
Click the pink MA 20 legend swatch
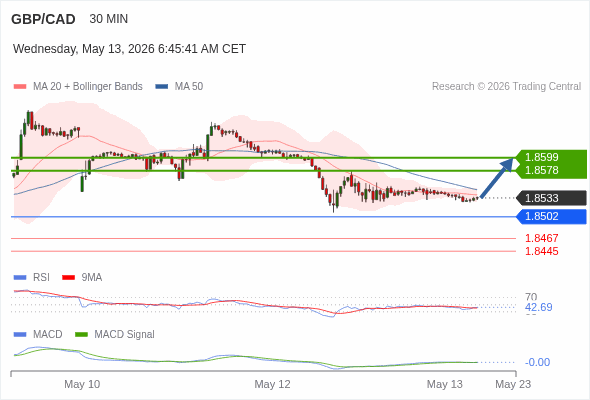coord(20,87)
